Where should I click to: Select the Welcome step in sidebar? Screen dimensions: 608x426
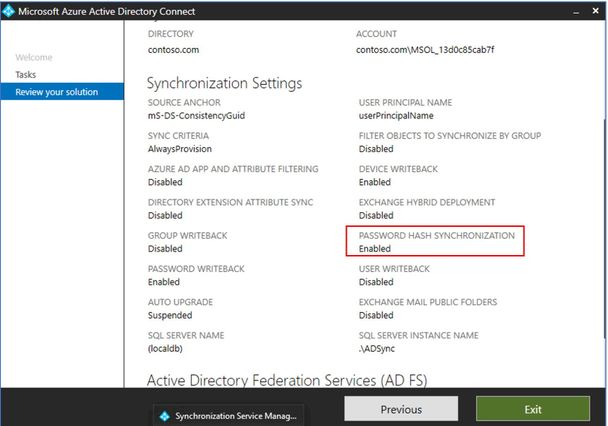click(x=34, y=57)
